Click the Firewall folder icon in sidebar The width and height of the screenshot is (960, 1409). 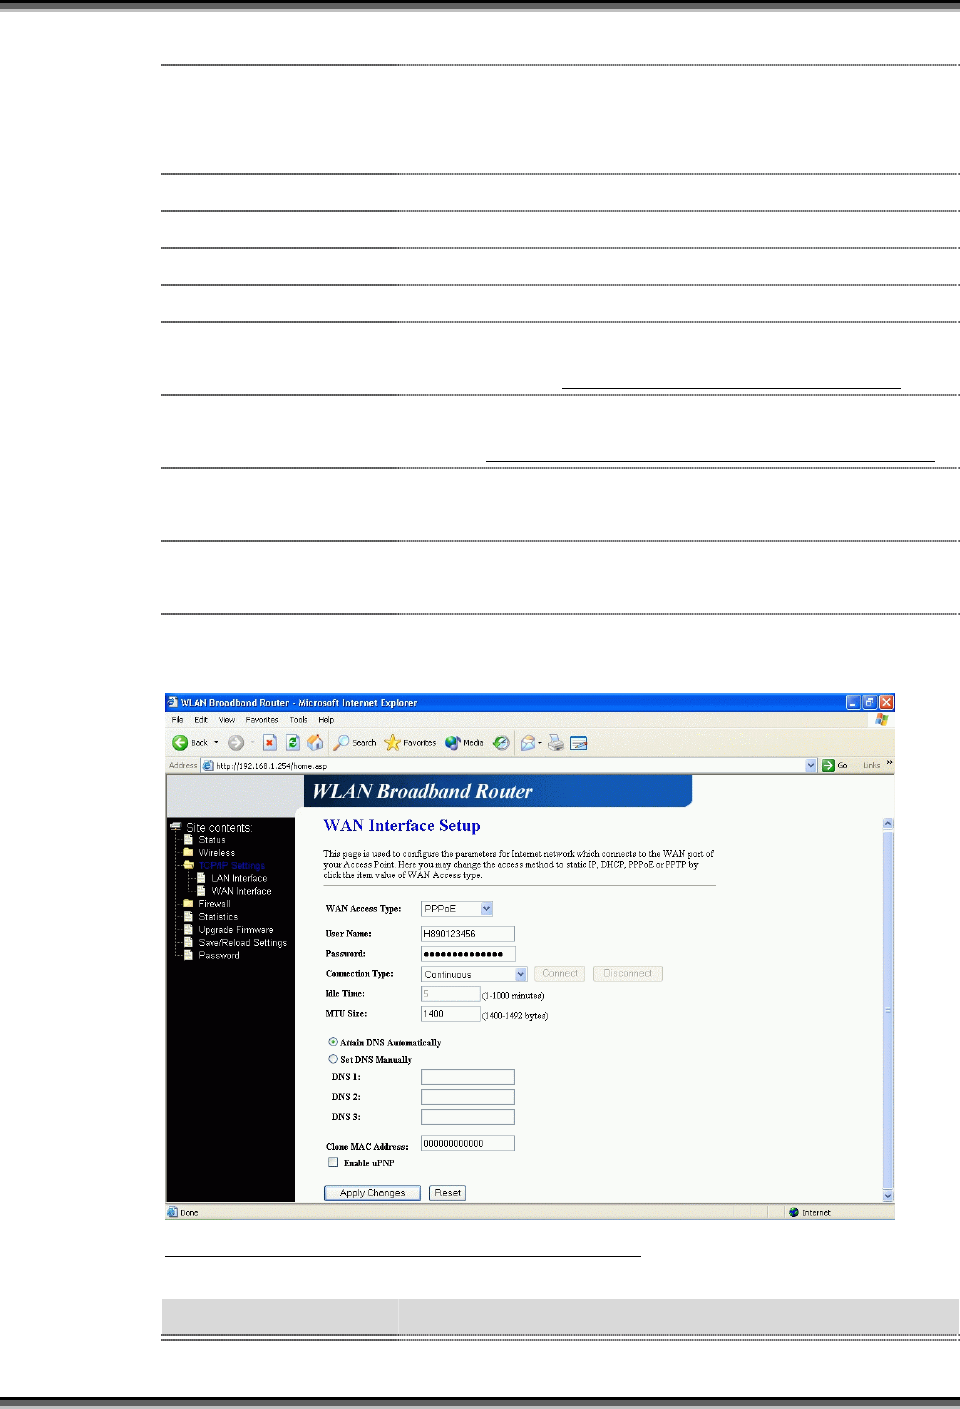click(x=188, y=904)
